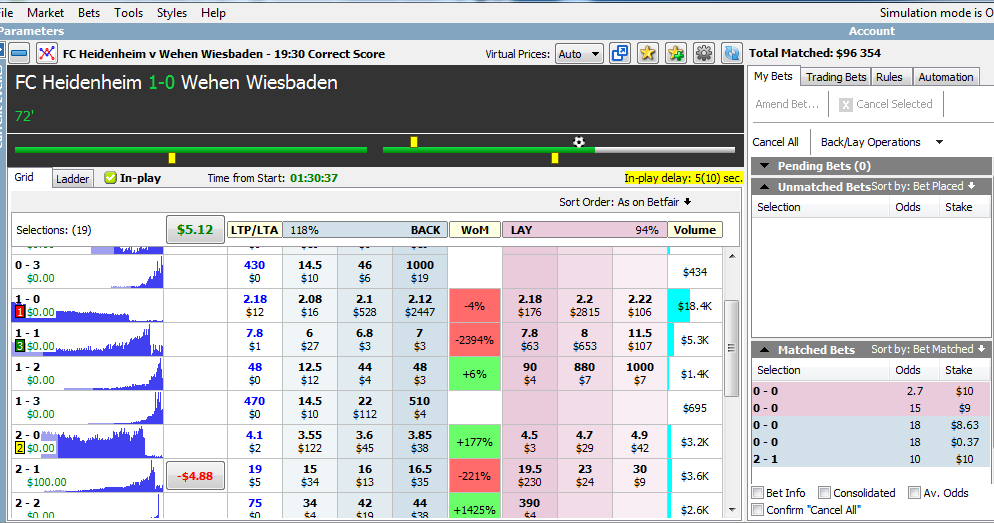Click the Cancel All button
The height and width of the screenshot is (523, 994).
pos(775,142)
